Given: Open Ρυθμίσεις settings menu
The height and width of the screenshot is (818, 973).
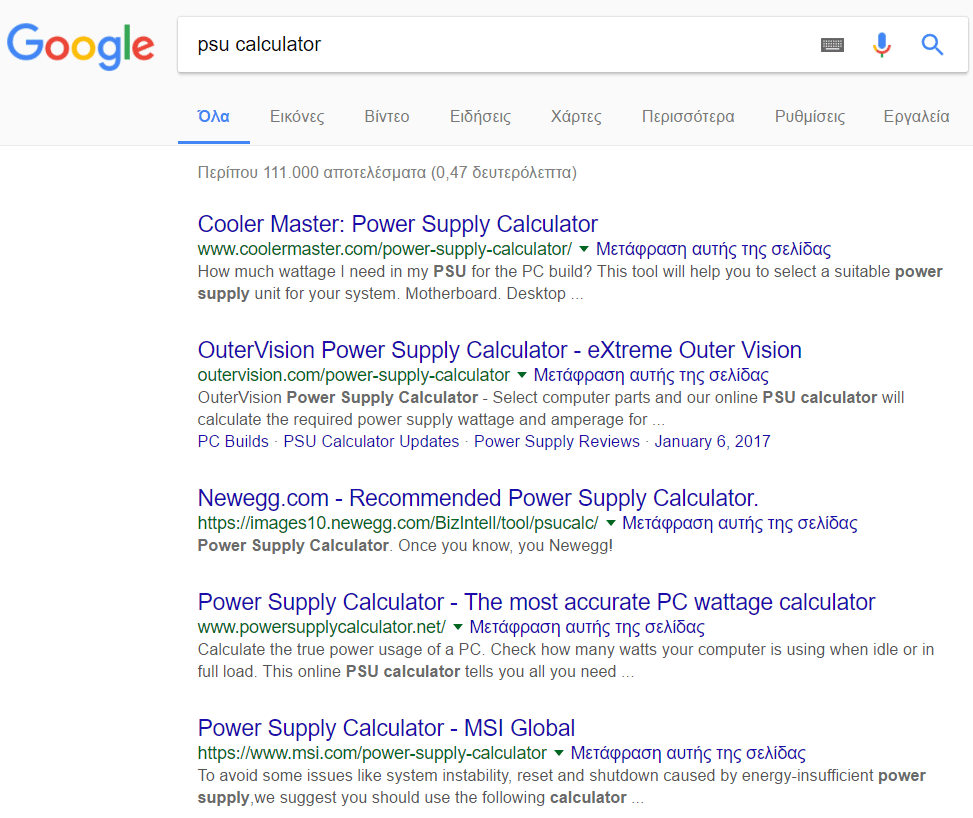Looking at the screenshot, I should click(x=810, y=117).
